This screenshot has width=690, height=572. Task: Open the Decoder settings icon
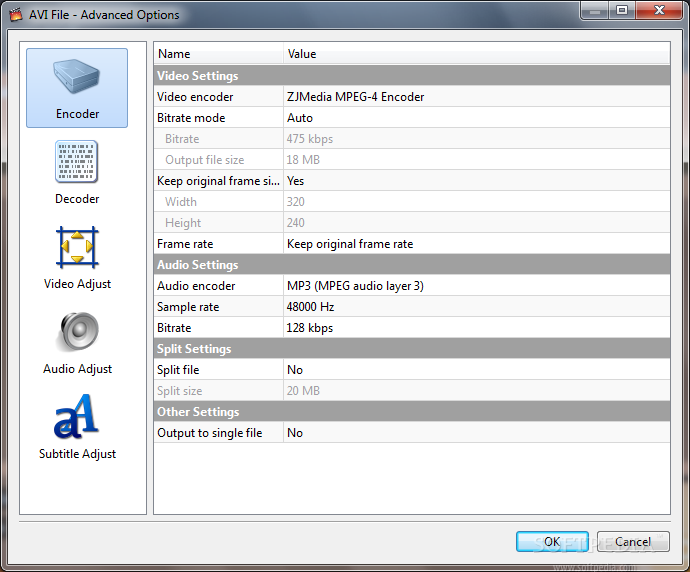point(77,162)
